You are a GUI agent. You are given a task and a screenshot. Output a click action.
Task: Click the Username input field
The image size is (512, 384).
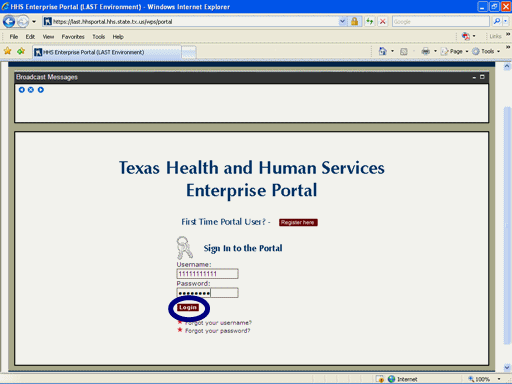[207, 274]
